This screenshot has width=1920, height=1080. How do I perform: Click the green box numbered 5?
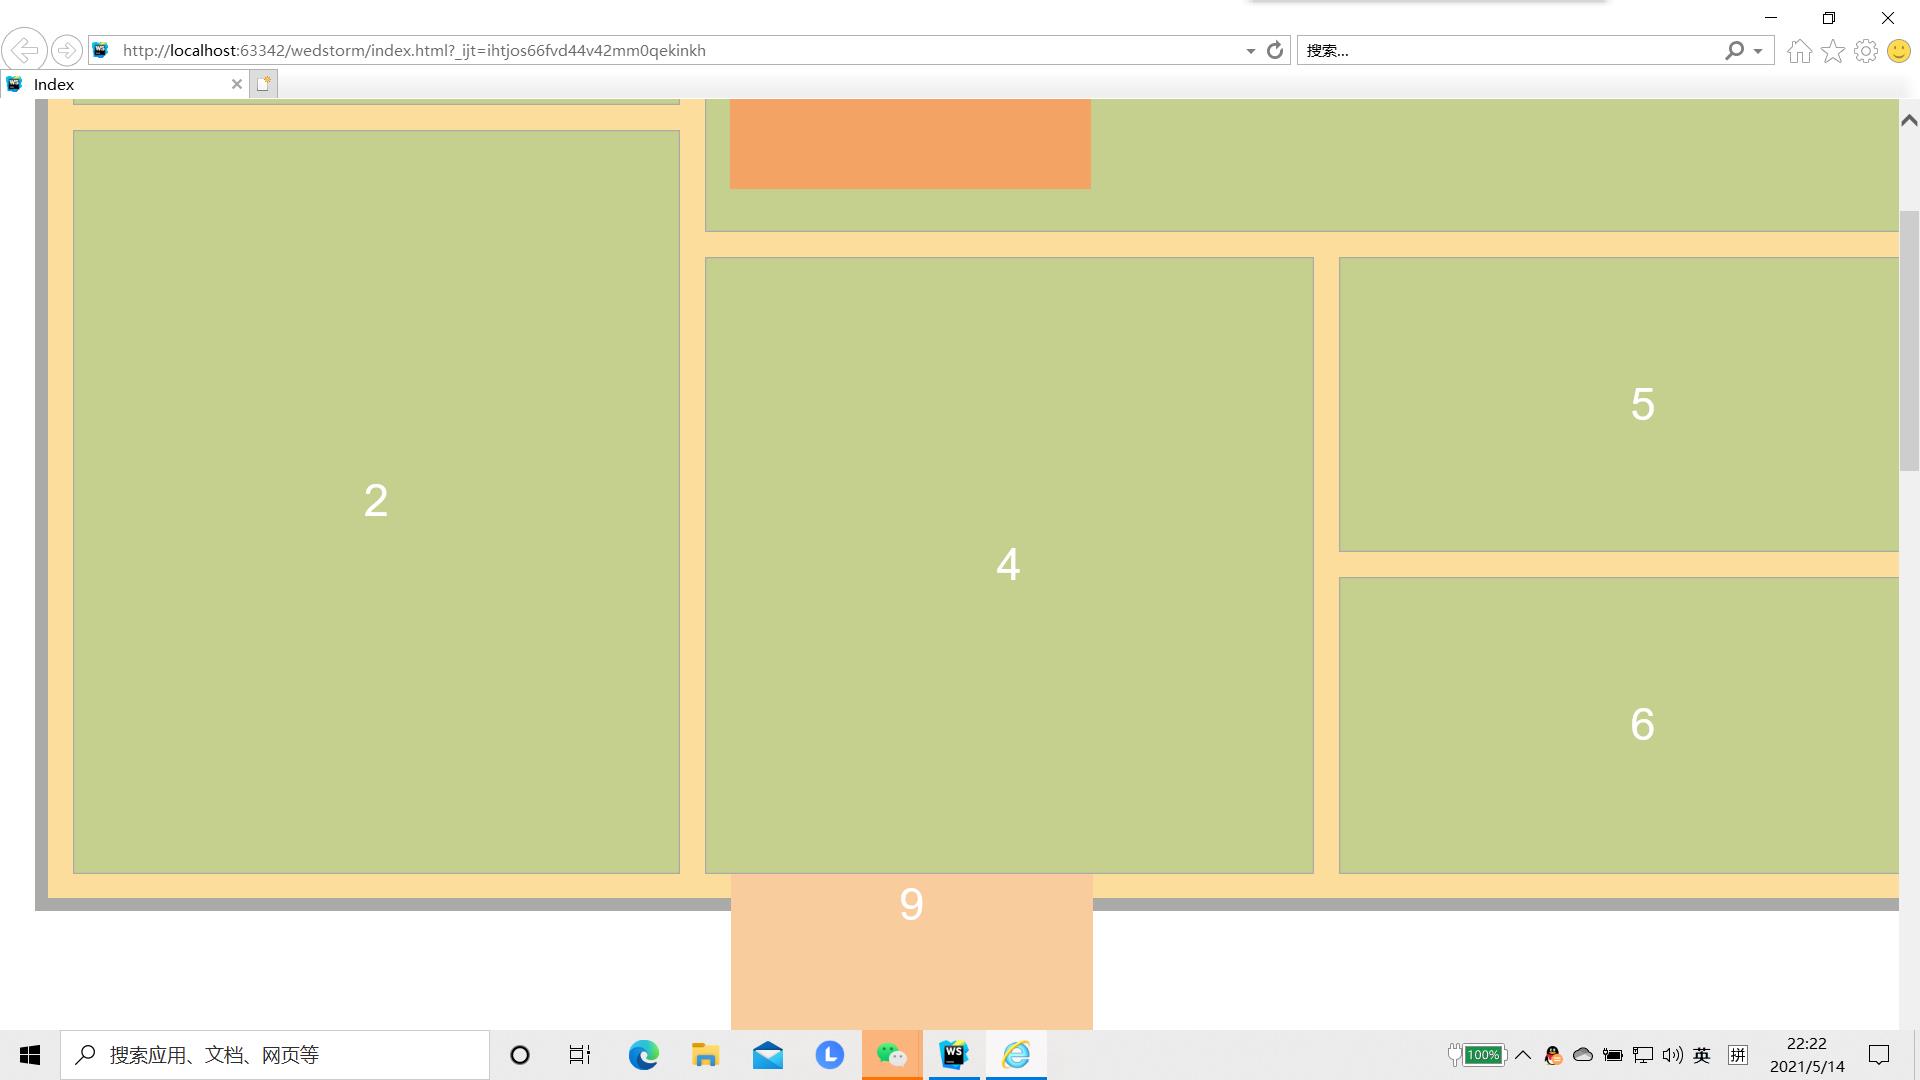[1619, 404]
